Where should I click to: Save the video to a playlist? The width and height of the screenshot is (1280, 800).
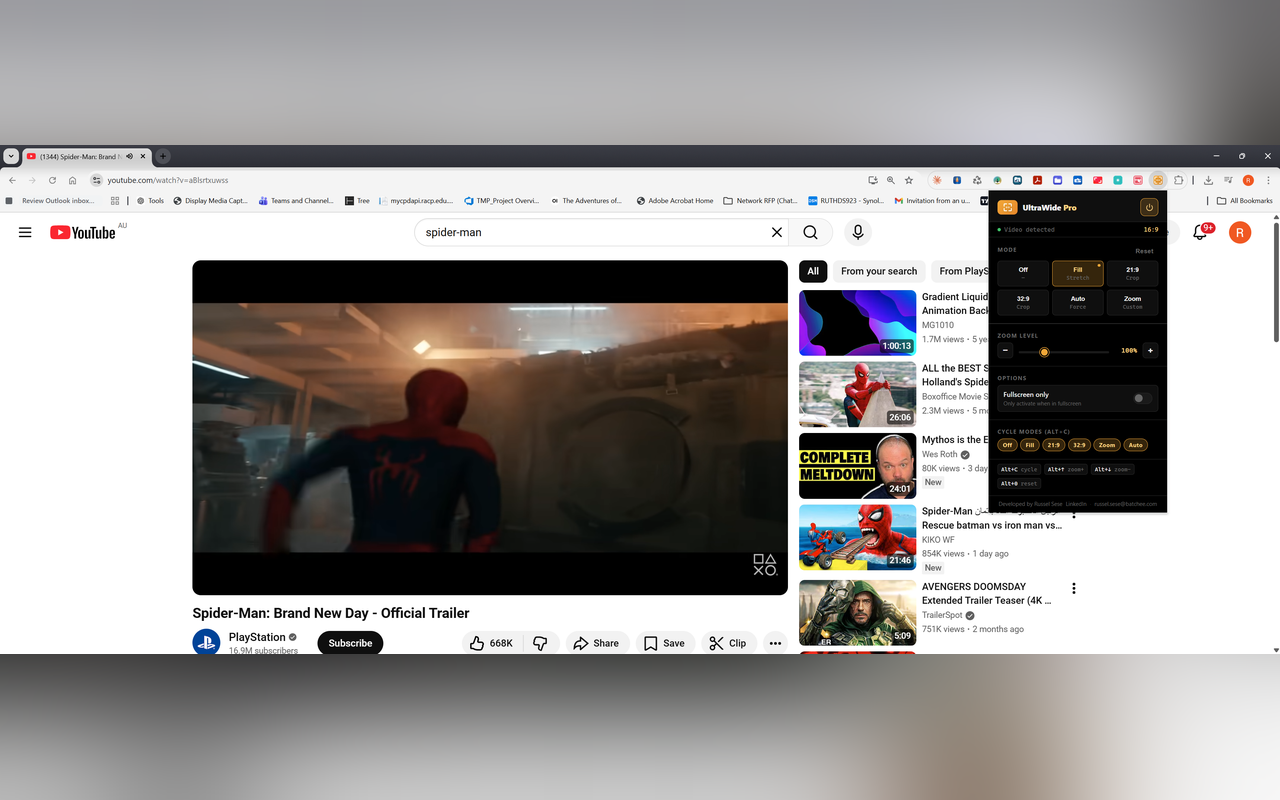664,643
